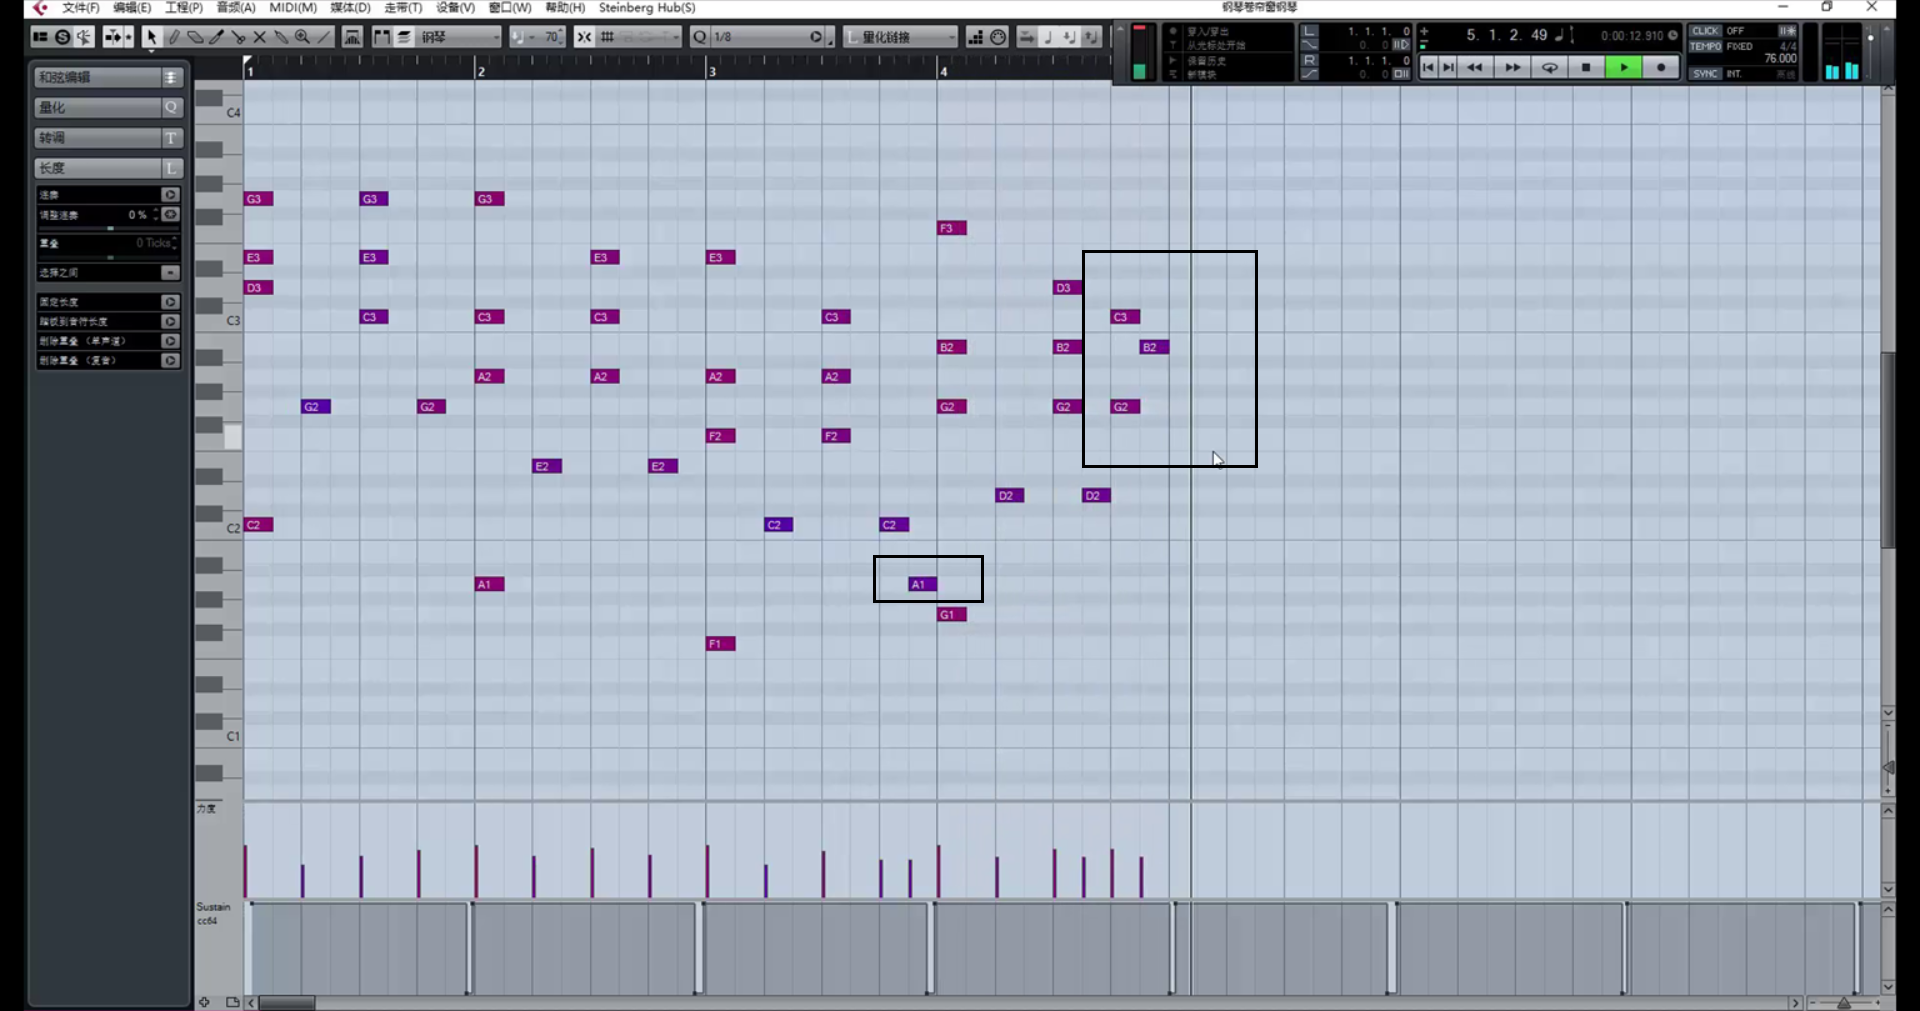Toggle Solo Editor button
This screenshot has height=1011, width=1920.
(x=62, y=37)
